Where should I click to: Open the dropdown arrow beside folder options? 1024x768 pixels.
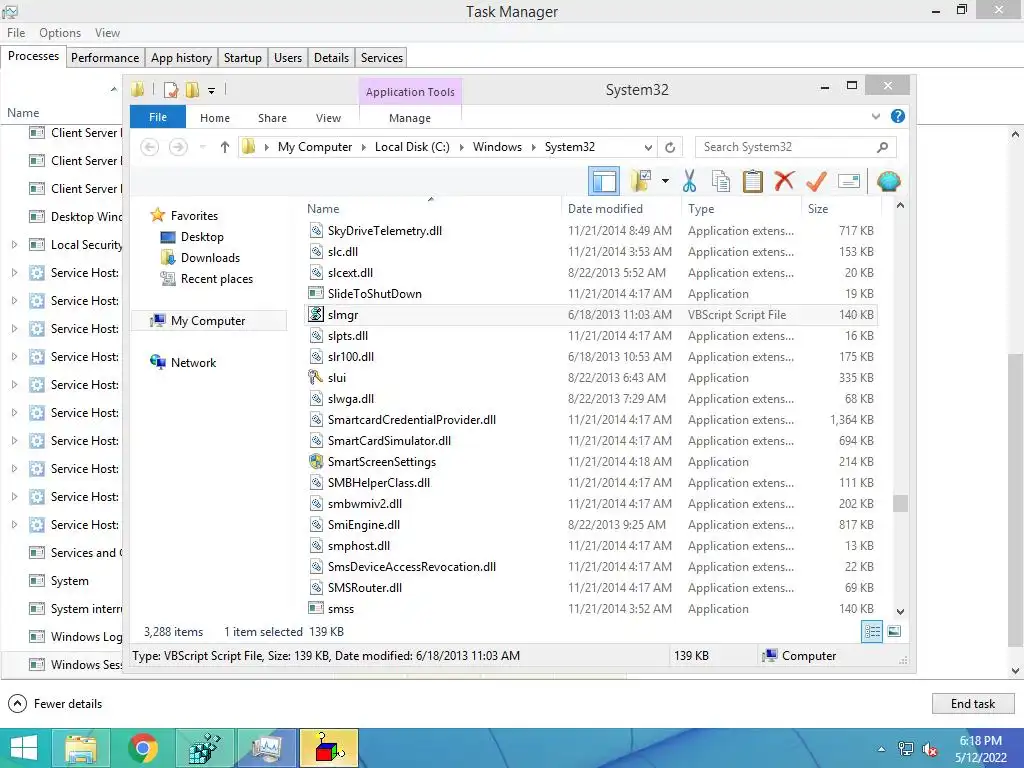[x=665, y=181]
